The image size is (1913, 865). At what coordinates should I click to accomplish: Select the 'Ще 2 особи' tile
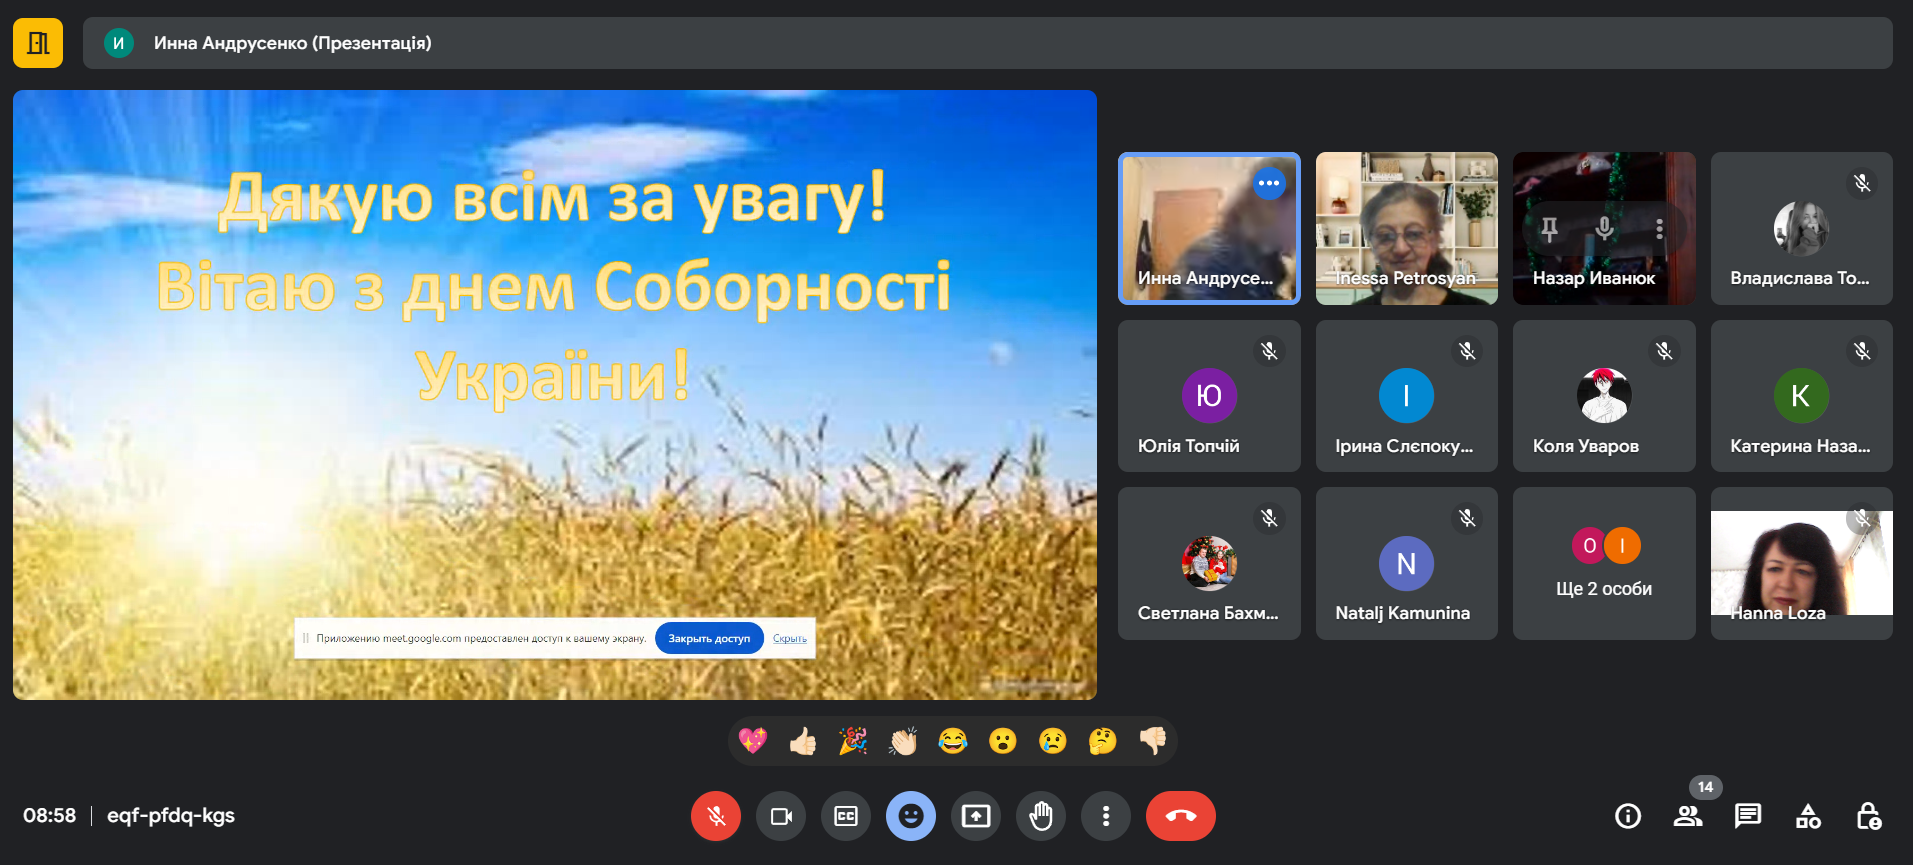[1604, 564]
